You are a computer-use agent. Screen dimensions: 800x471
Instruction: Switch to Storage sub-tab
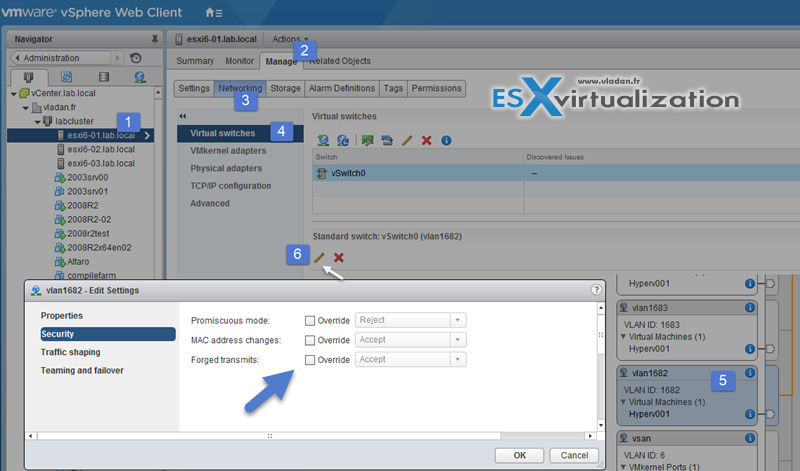tap(285, 88)
